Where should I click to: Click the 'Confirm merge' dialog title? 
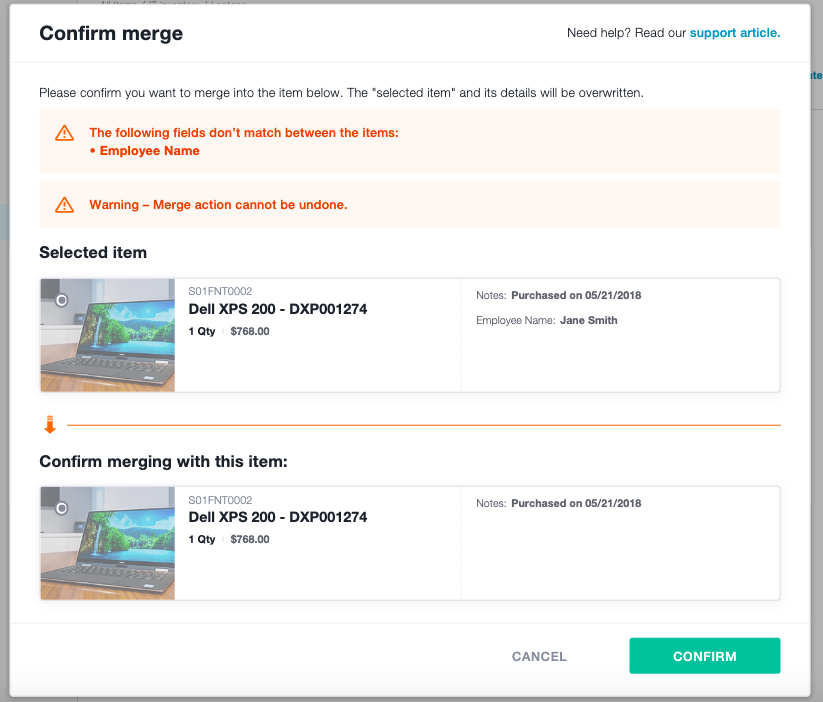tap(111, 33)
